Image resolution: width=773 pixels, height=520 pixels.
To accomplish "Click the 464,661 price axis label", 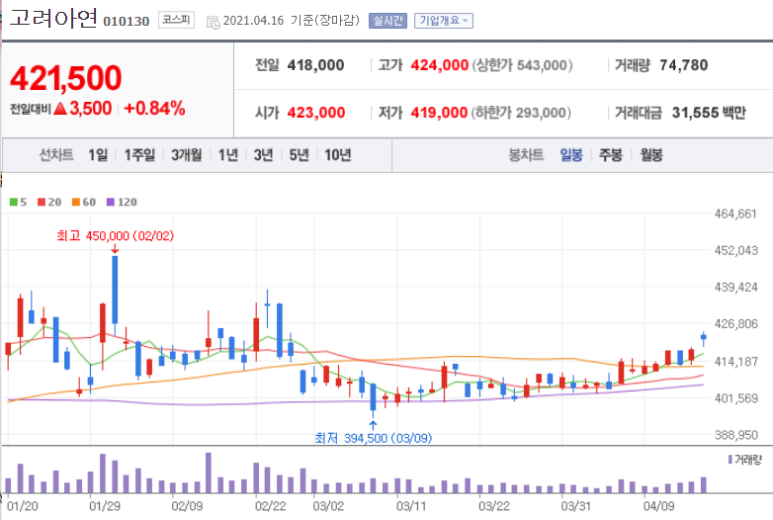I will pyautogui.click(x=736, y=214).
